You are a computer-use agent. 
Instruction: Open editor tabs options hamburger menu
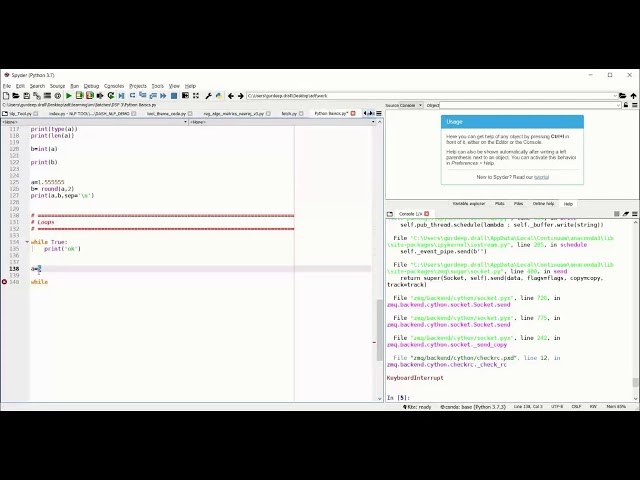(x=379, y=113)
